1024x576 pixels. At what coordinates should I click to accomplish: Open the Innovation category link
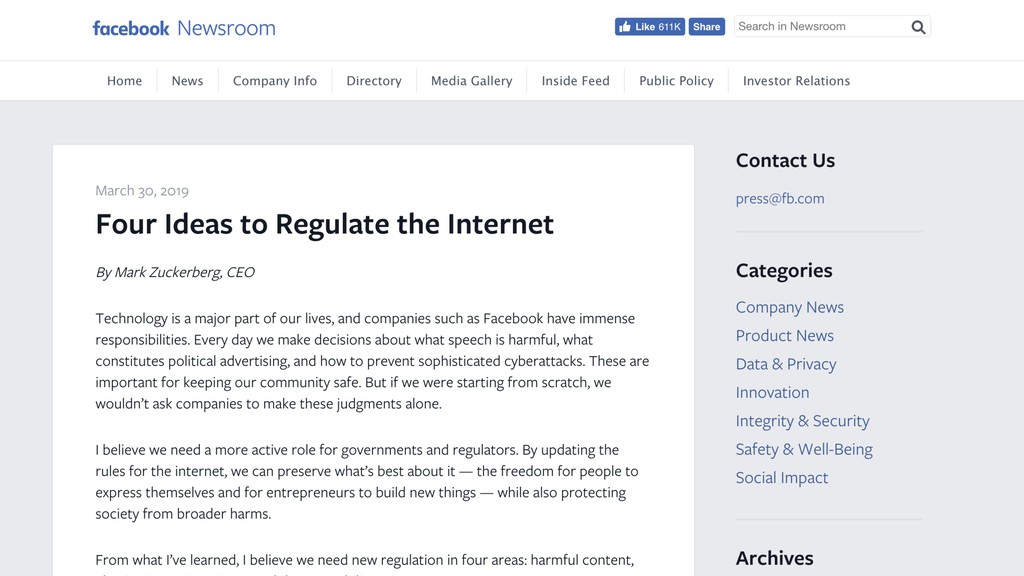[x=772, y=392]
